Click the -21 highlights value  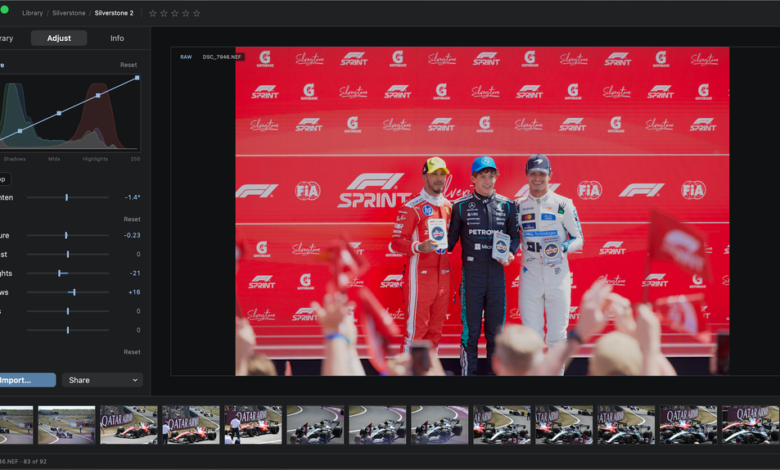[135, 273]
